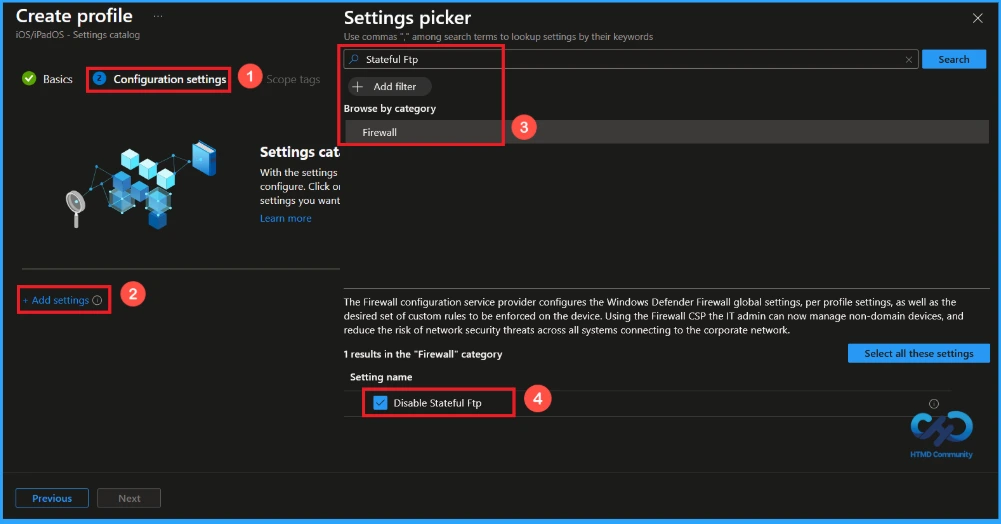This screenshot has height=524, width=1001.
Task: Focus the settings search input field
Action: pyautogui.click(x=631, y=59)
